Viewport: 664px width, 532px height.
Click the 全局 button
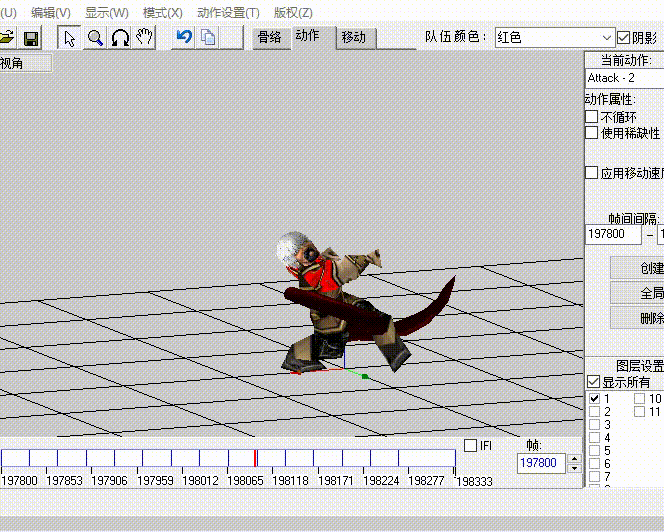pyautogui.click(x=637, y=293)
